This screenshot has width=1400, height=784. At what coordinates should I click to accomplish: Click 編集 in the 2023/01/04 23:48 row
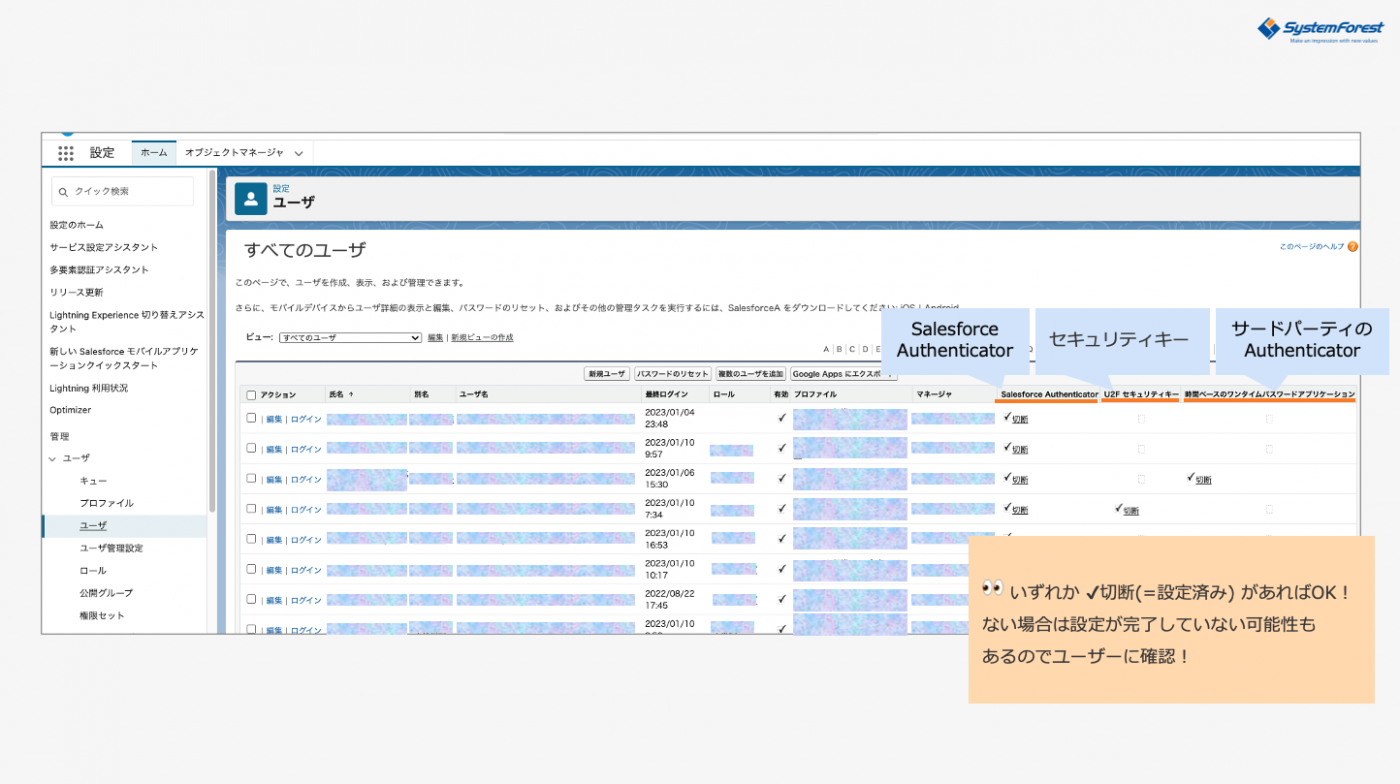(x=274, y=419)
